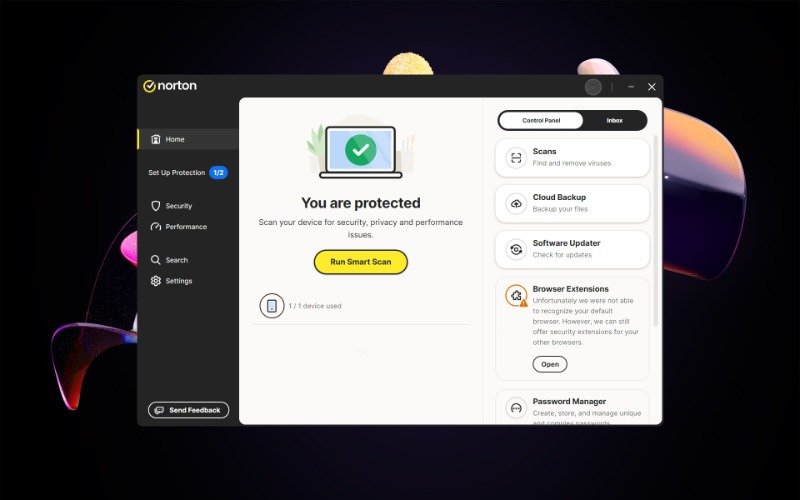Click the protected laptop checkmark illustration
Image resolution: width=800 pixels, height=500 pixels.
(361, 149)
